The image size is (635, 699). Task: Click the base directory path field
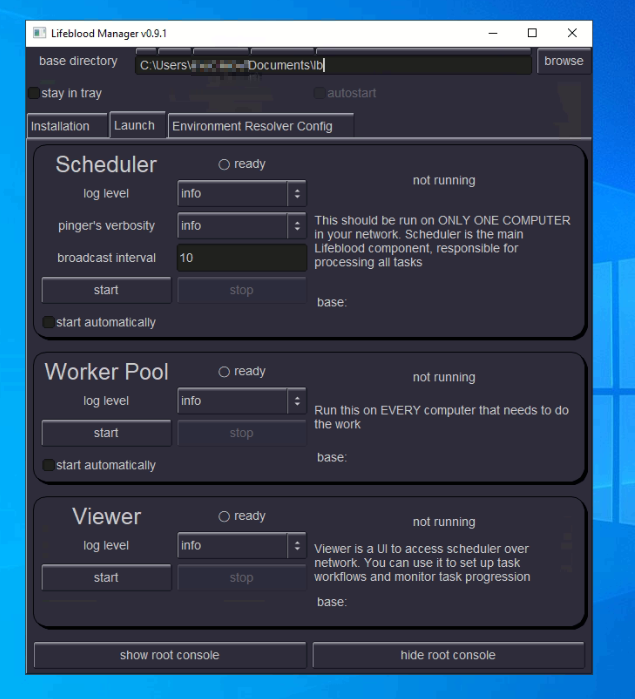[333, 65]
